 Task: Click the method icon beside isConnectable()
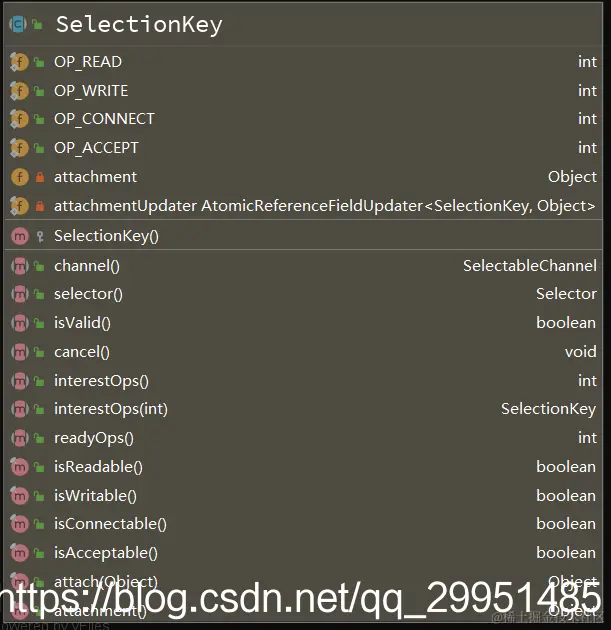point(19,524)
